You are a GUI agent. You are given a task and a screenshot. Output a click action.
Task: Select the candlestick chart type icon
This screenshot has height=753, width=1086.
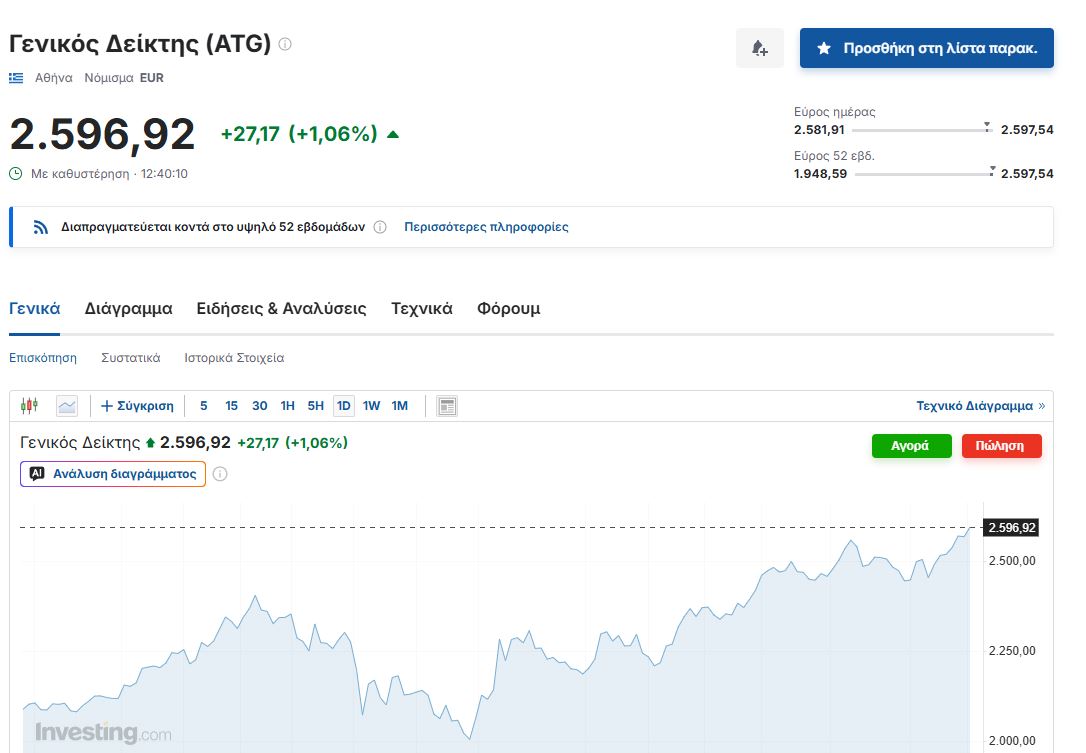pos(30,405)
